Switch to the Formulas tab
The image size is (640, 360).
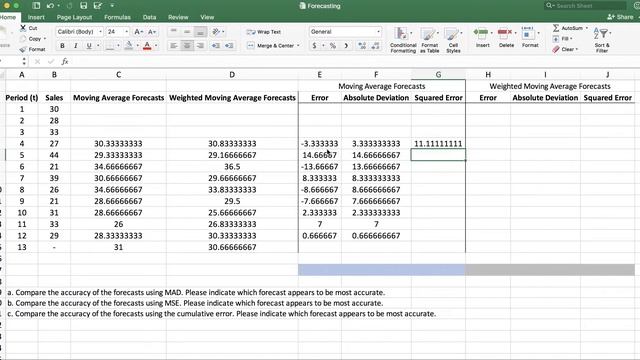[x=117, y=17]
